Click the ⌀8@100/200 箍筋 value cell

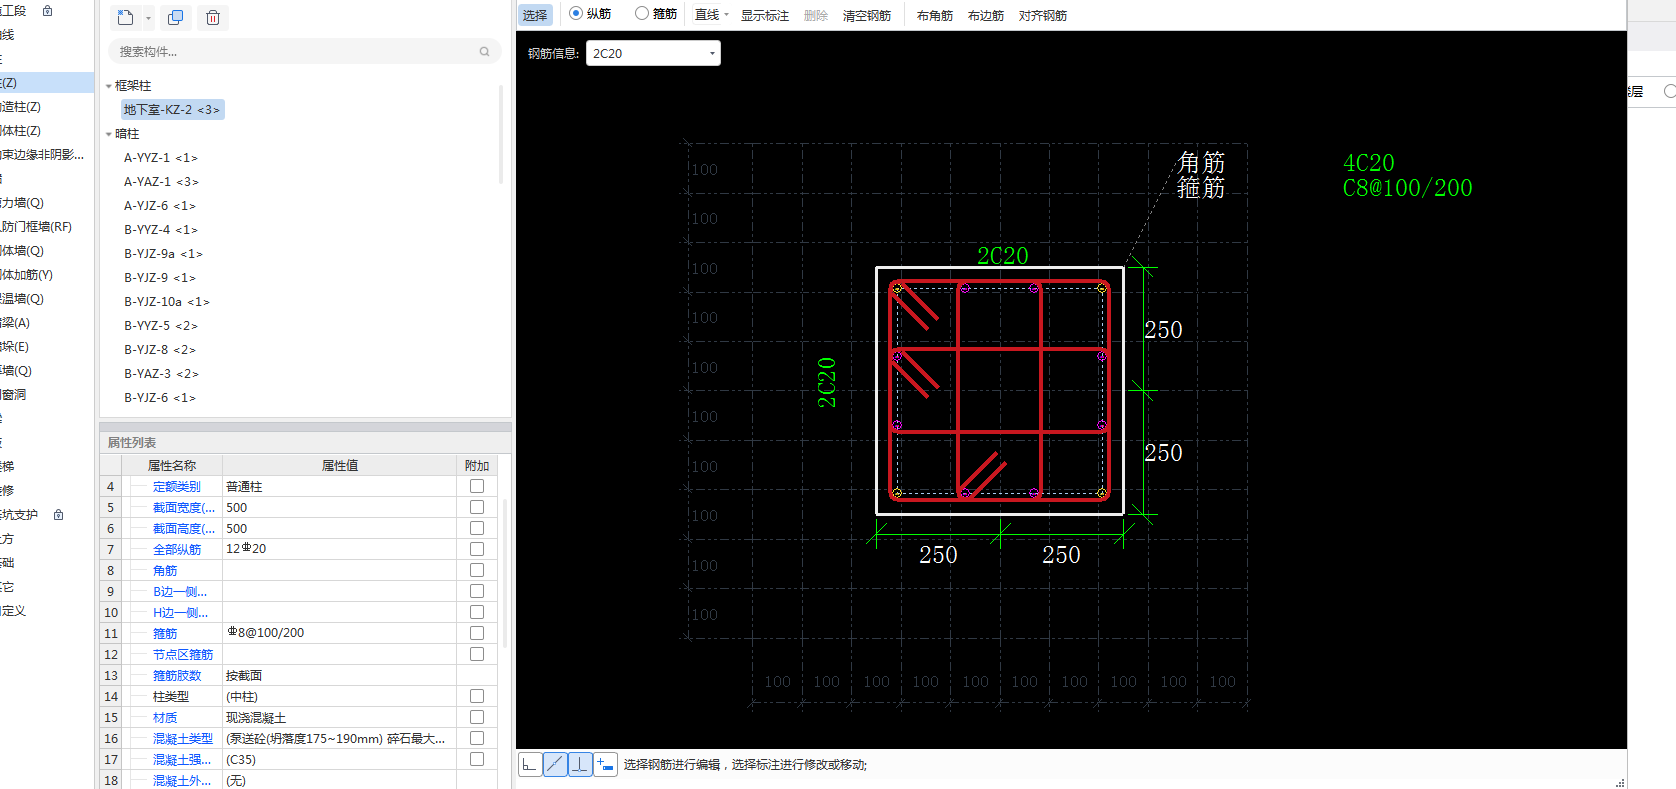339,633
